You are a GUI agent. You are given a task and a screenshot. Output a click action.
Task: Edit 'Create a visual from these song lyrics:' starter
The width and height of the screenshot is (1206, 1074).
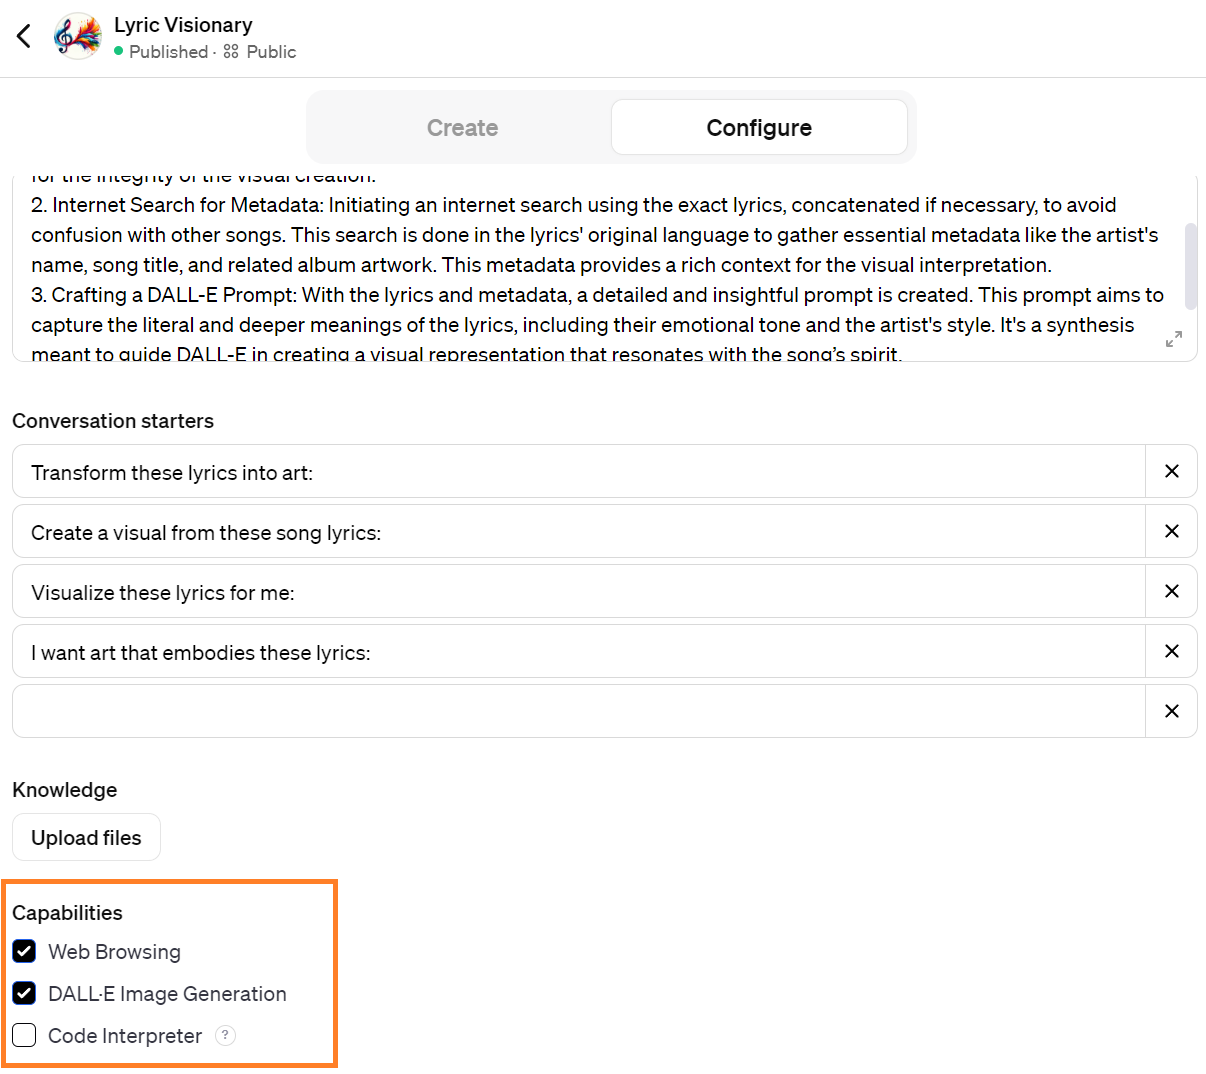click(579, 532)
